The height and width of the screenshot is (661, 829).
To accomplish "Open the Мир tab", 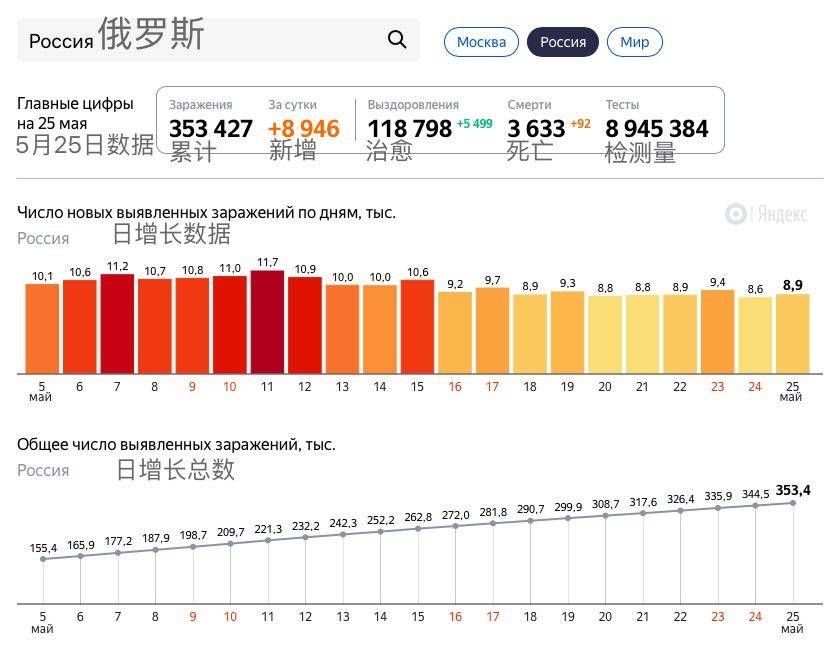I will point(634,42).
